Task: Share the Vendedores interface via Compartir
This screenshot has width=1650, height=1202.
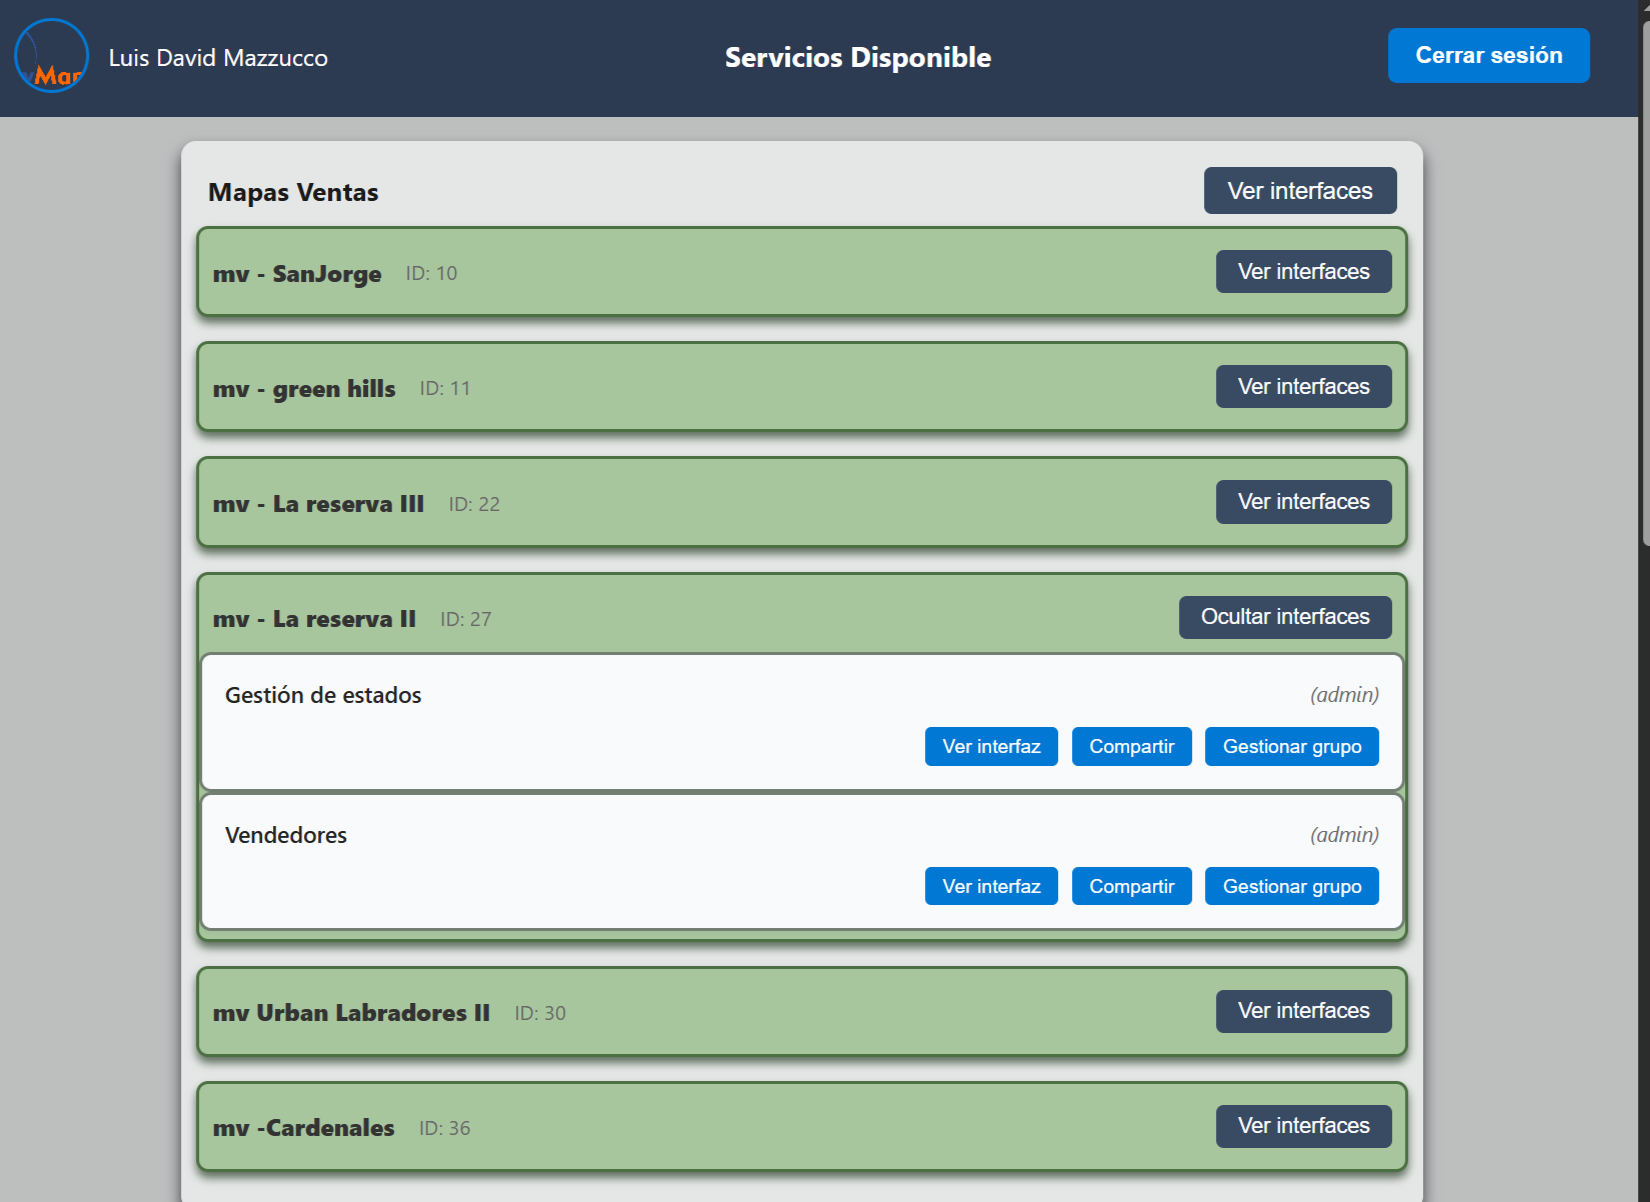Action: [x=1131, y=887]
